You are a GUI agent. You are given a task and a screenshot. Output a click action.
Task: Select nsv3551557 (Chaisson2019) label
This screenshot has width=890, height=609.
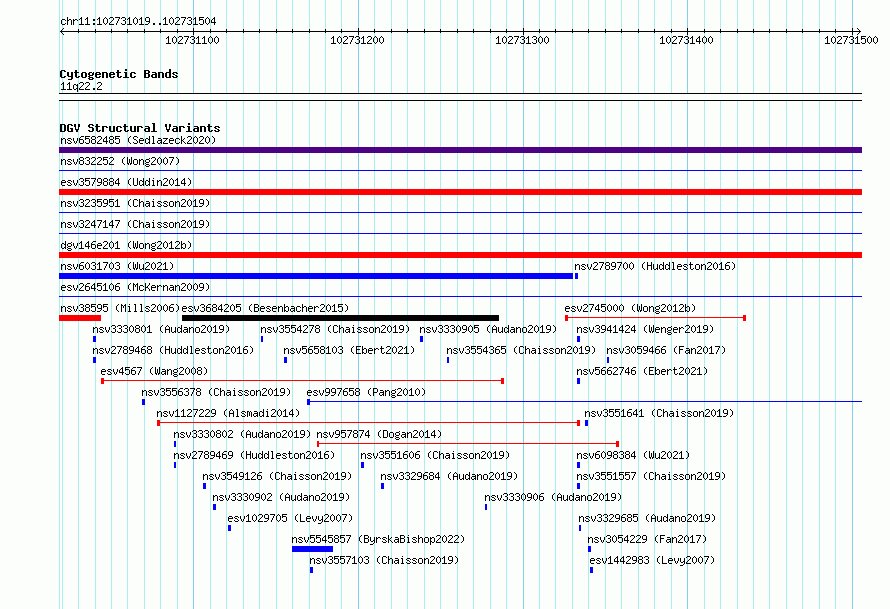[x=651, y=476]
